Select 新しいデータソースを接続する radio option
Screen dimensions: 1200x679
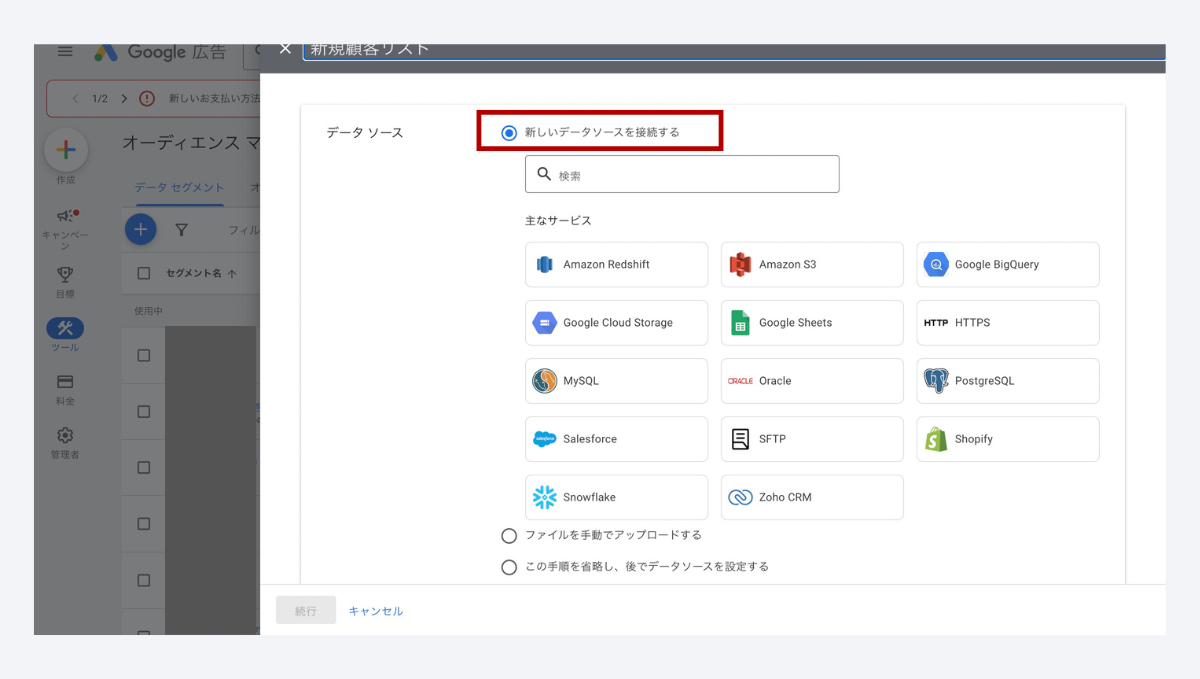509,132
